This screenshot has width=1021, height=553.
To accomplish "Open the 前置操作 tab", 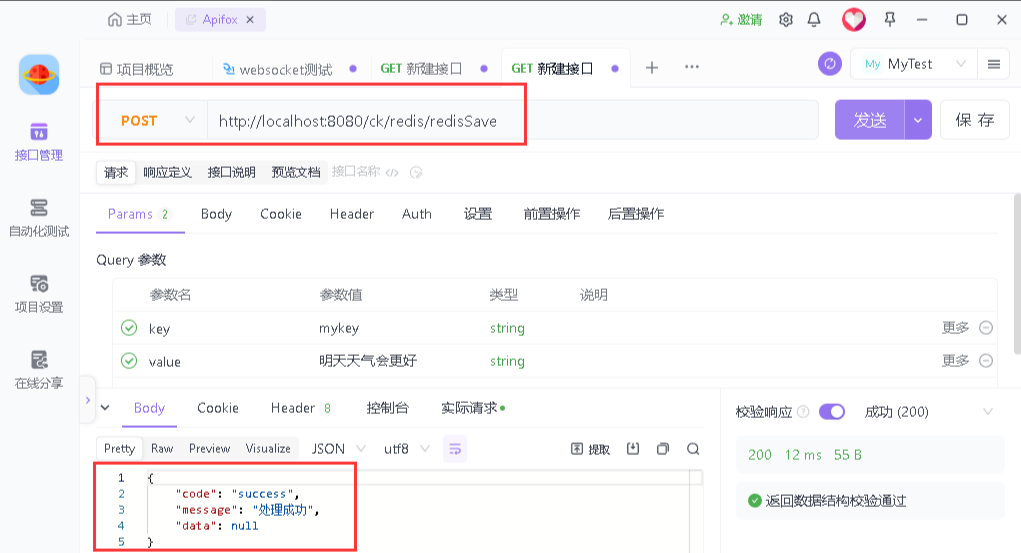I will click(x=552, y=214).
